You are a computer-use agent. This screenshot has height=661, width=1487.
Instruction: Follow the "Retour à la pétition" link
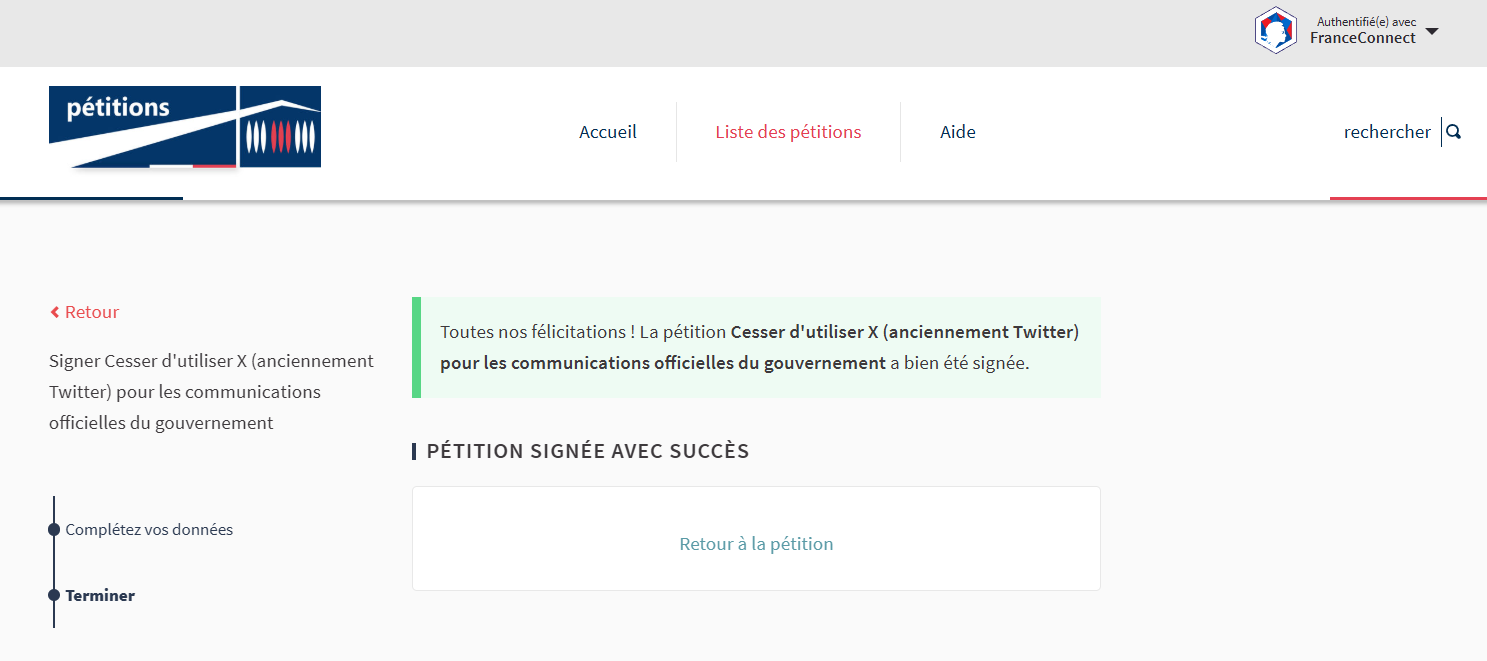756,544
